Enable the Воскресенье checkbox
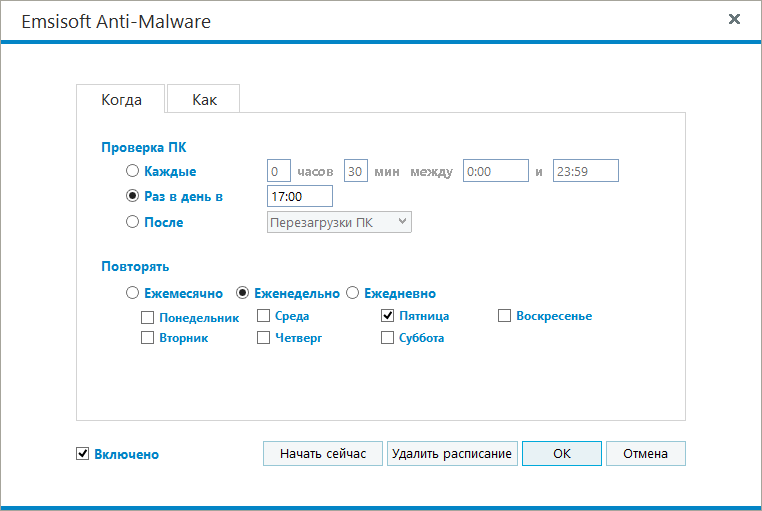 click(x=504, y=316)
